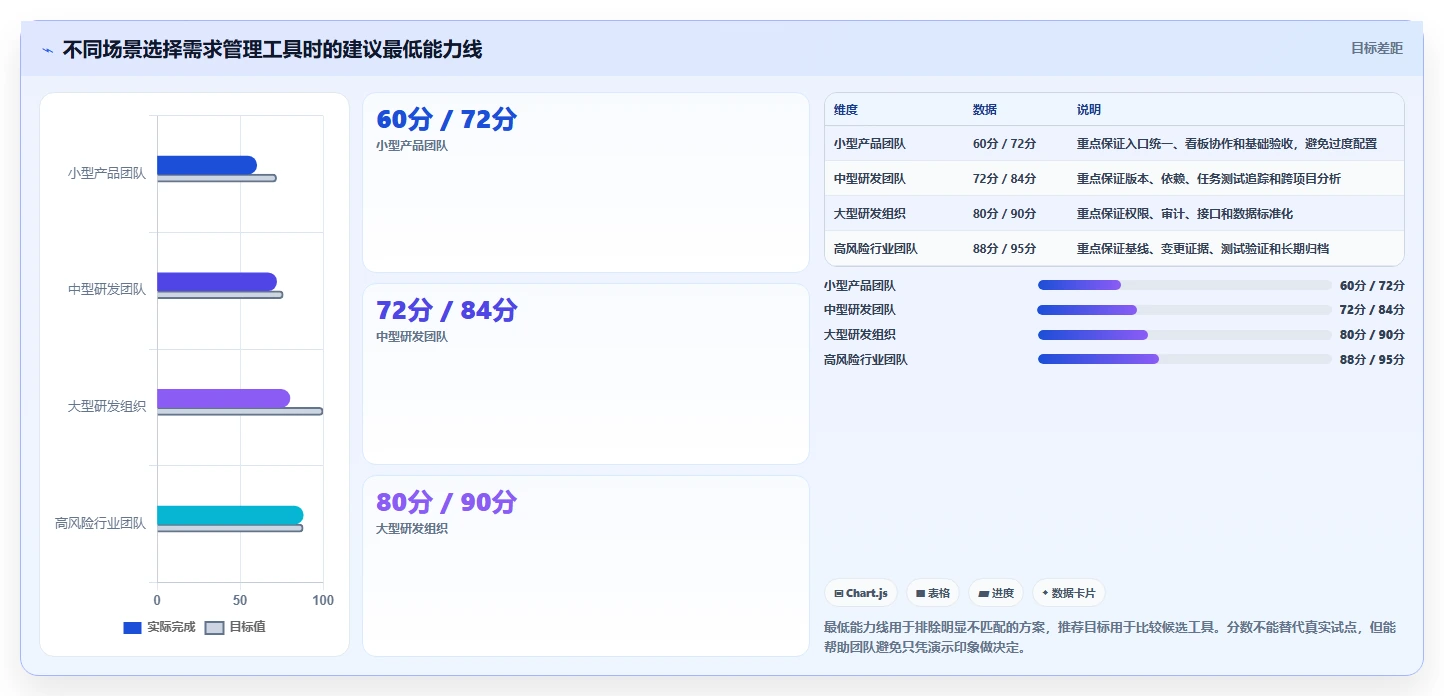Click the 重点保证版本、依赖、任务测试追踪和跨项目分析 description cell

pyautogui.click(x=1209, y=179)
